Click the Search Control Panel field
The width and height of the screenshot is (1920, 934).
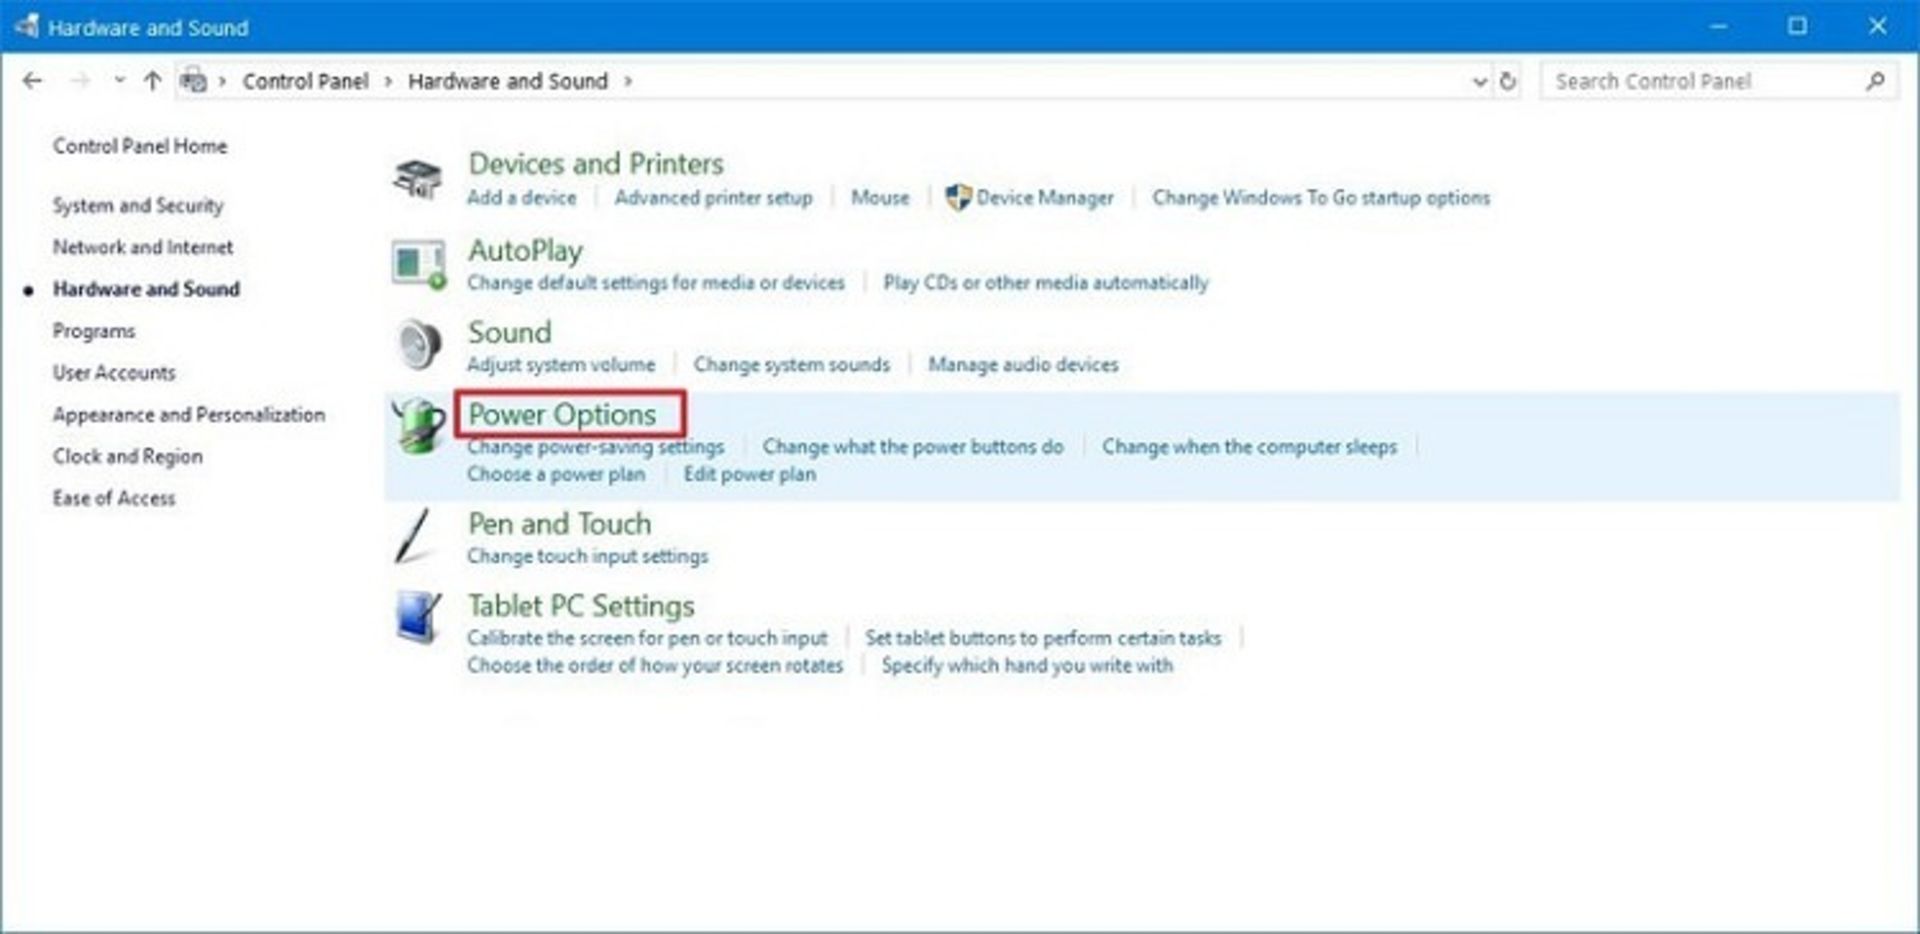(1700, 82)
